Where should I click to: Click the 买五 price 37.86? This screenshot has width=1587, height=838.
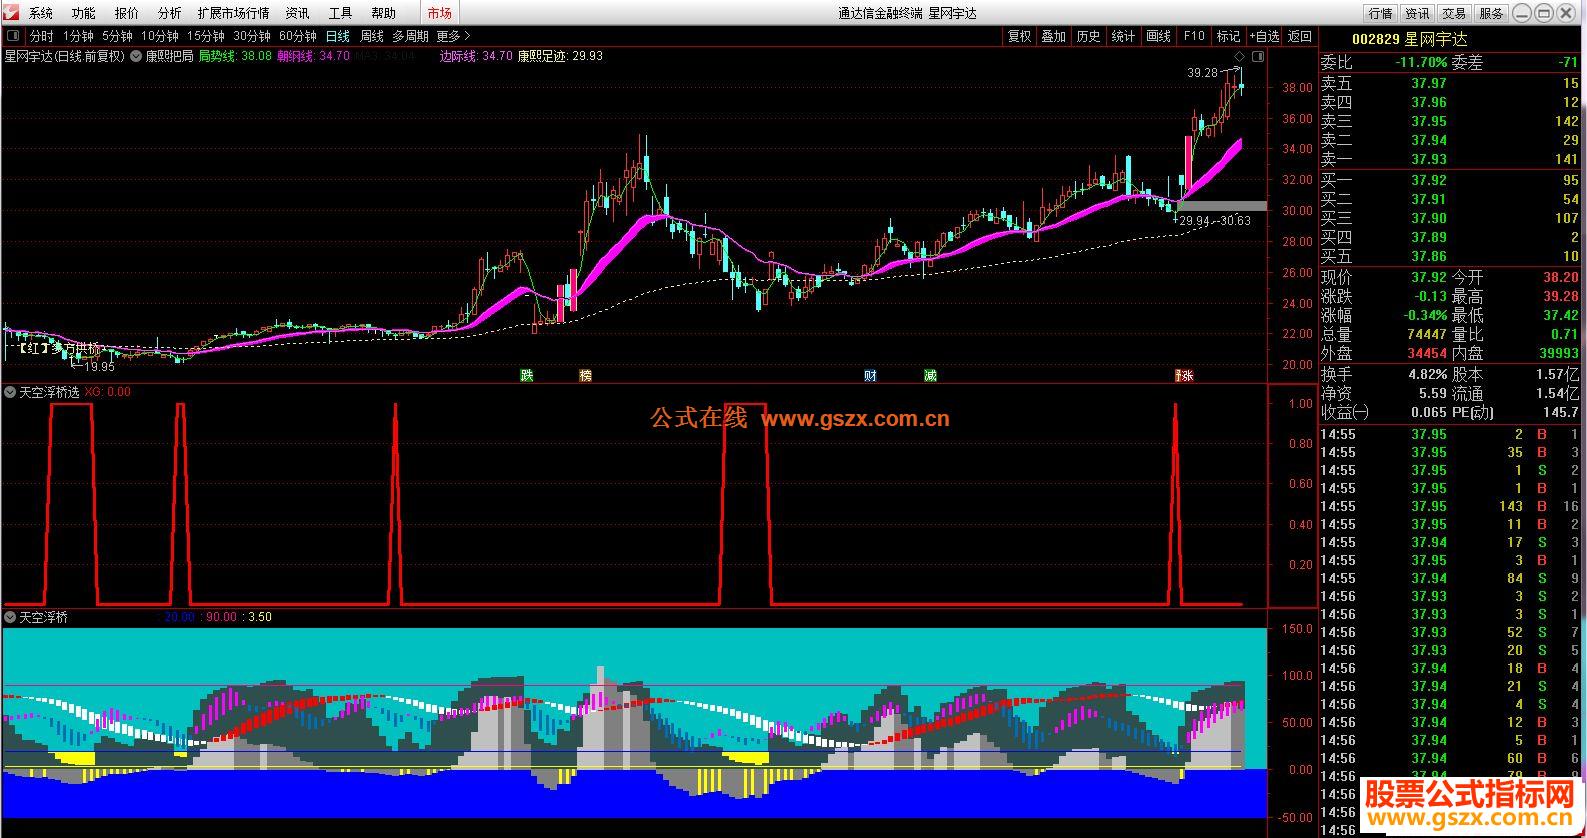click(x=1429, y=256)
